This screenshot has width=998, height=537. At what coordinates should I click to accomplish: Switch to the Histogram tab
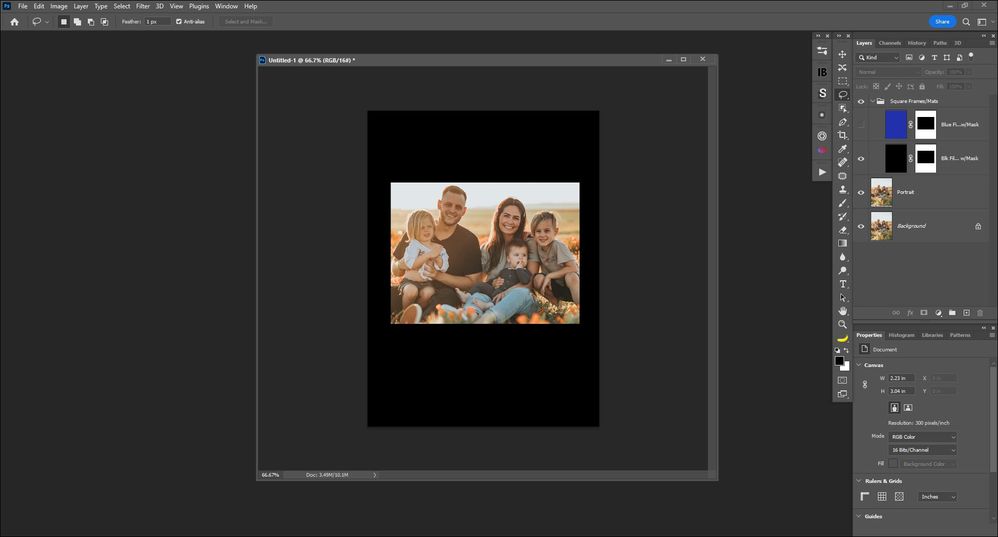[x=901, y=335]
